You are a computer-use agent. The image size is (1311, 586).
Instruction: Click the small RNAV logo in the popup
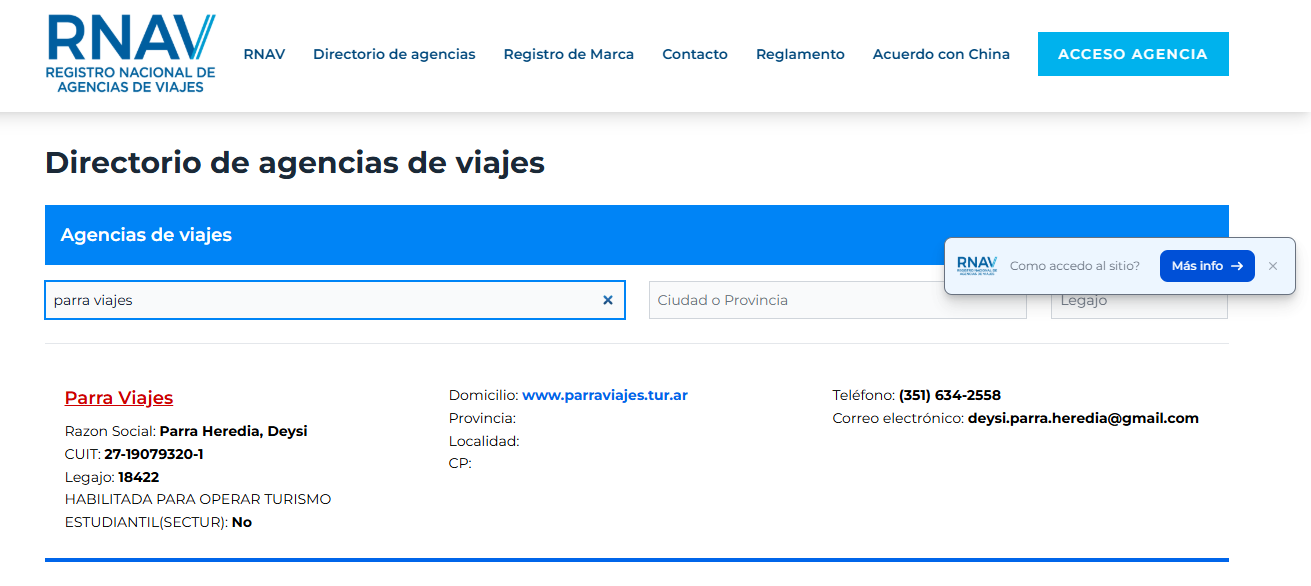pyautogui.click(x=977, y=266)
